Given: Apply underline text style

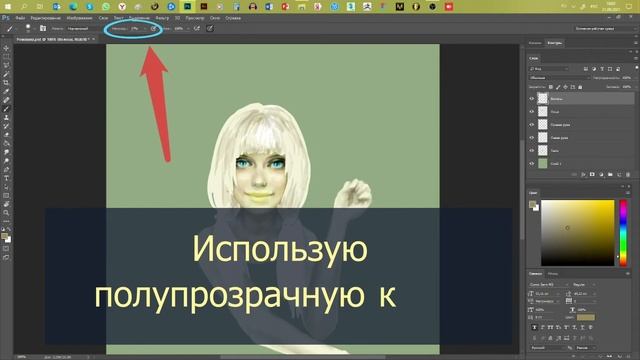Looking at the screenshot, I should click(582, 327).
